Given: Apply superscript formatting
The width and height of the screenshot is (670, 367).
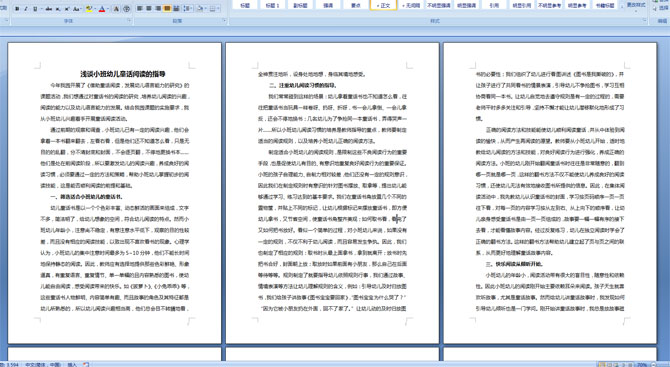Looking at the screenshot, I should [x=67, y=9].
